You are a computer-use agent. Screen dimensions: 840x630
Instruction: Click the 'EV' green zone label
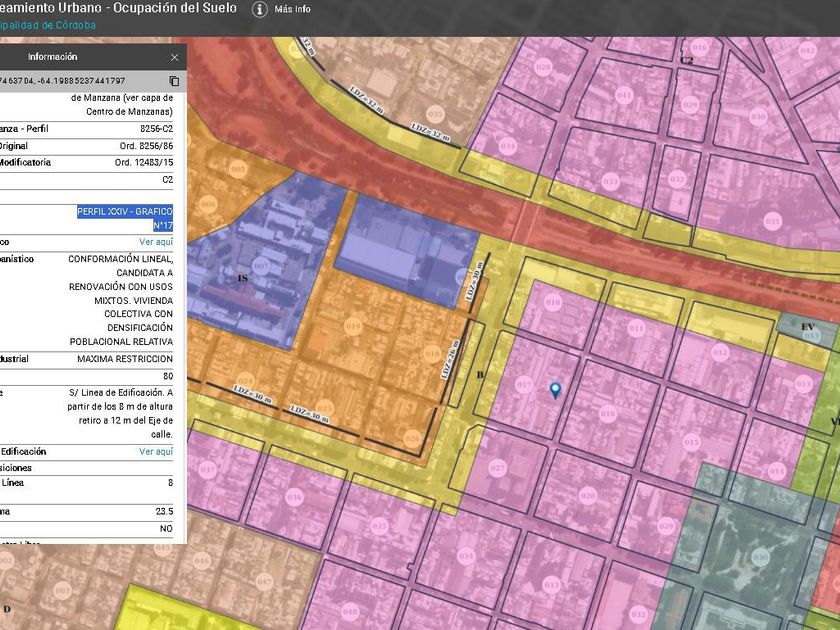[x=807, y=328]
